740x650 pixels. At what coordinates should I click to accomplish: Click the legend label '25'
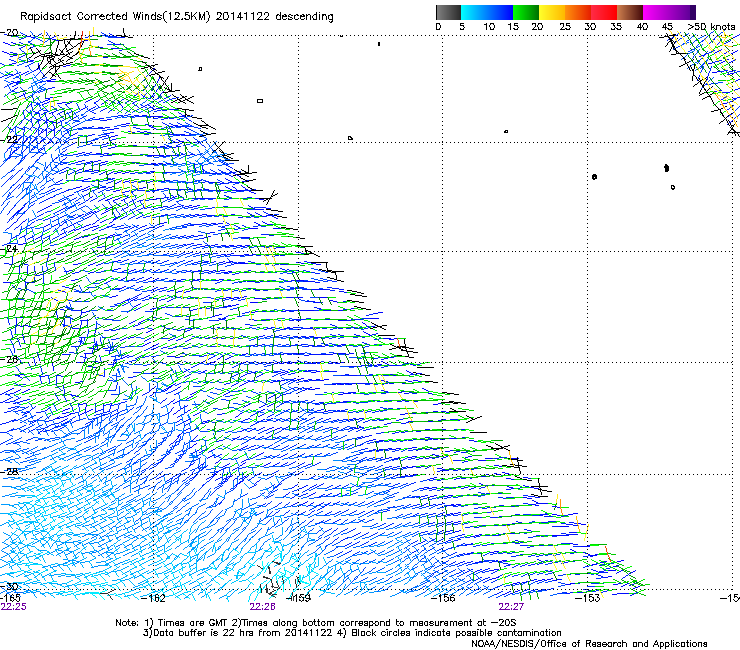point(565,27)
